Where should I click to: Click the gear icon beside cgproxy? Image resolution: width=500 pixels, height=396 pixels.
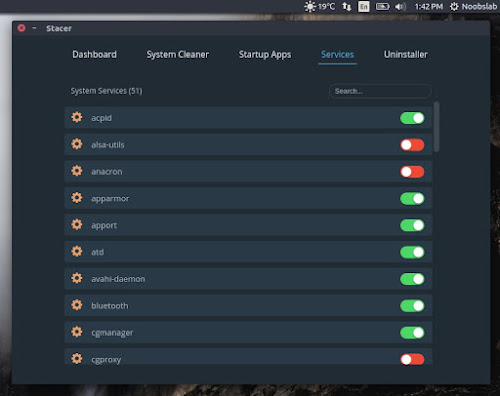[77, 359]
